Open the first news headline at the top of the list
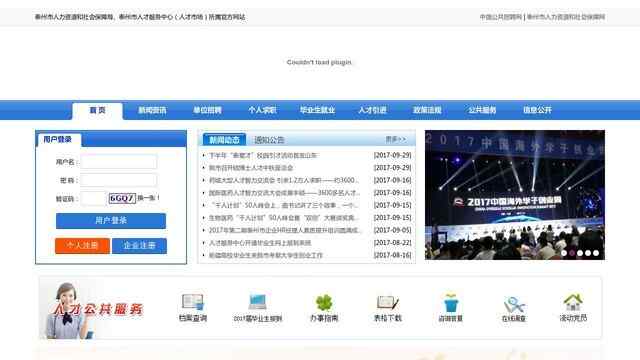This screenshot has width=640, height=360. [263, 156]
